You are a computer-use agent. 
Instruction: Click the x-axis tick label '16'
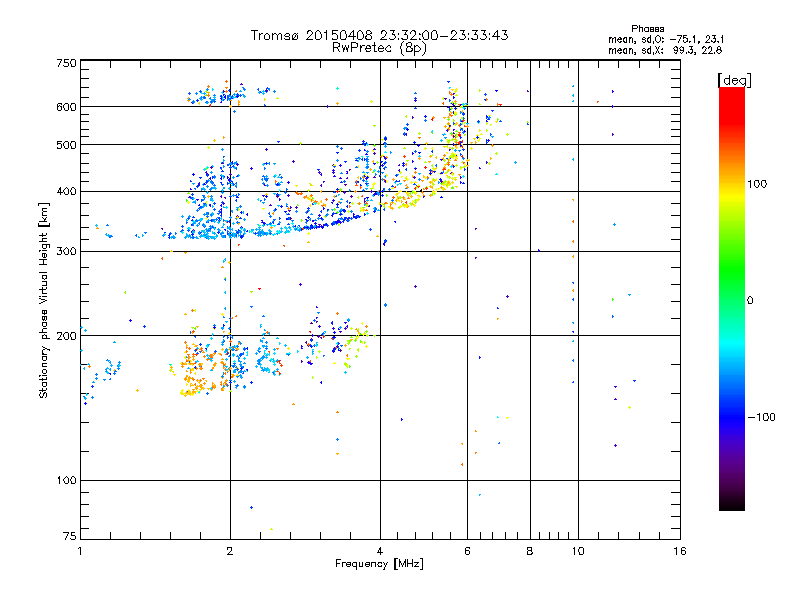680,551
